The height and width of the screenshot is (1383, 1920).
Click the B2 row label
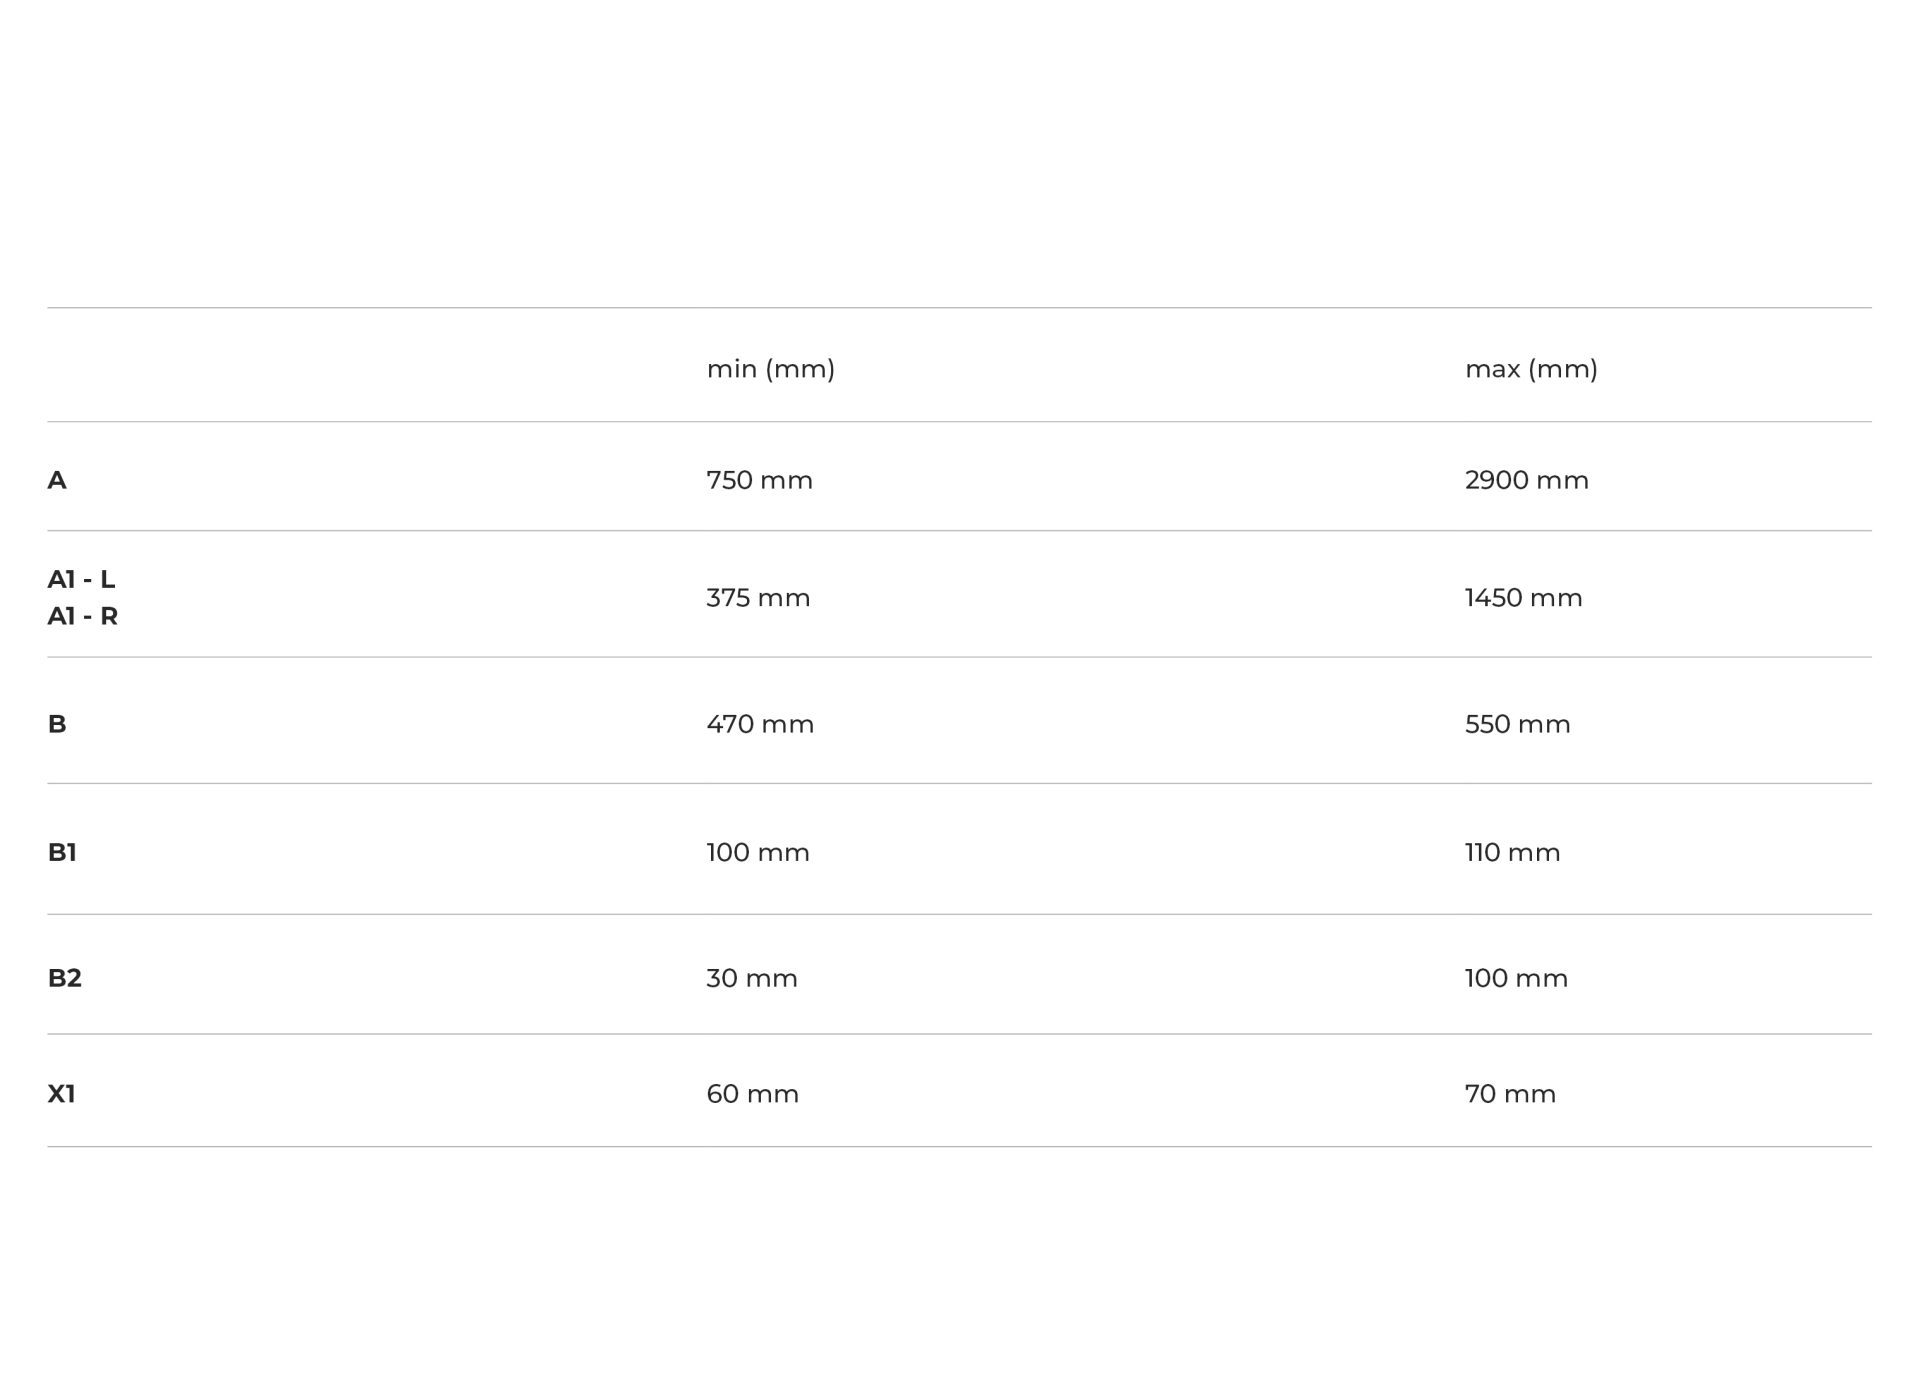64,978
